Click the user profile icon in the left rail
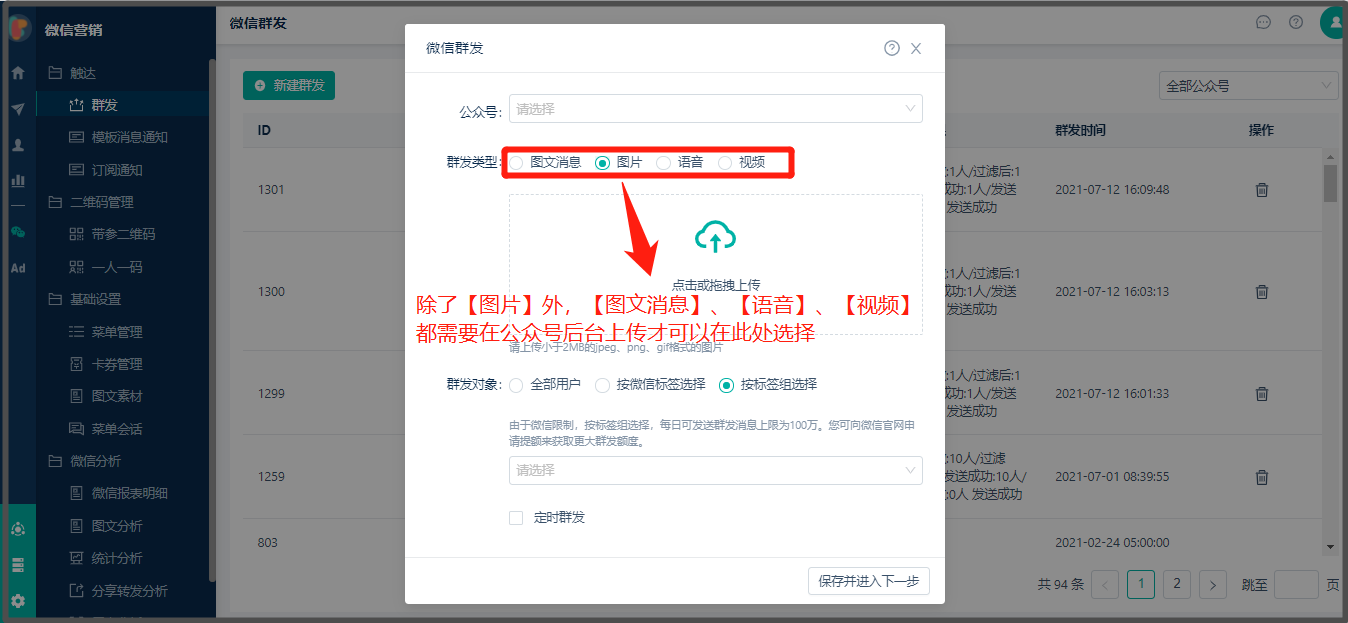This screenshot has width=1348, height=623. point(18,145)
